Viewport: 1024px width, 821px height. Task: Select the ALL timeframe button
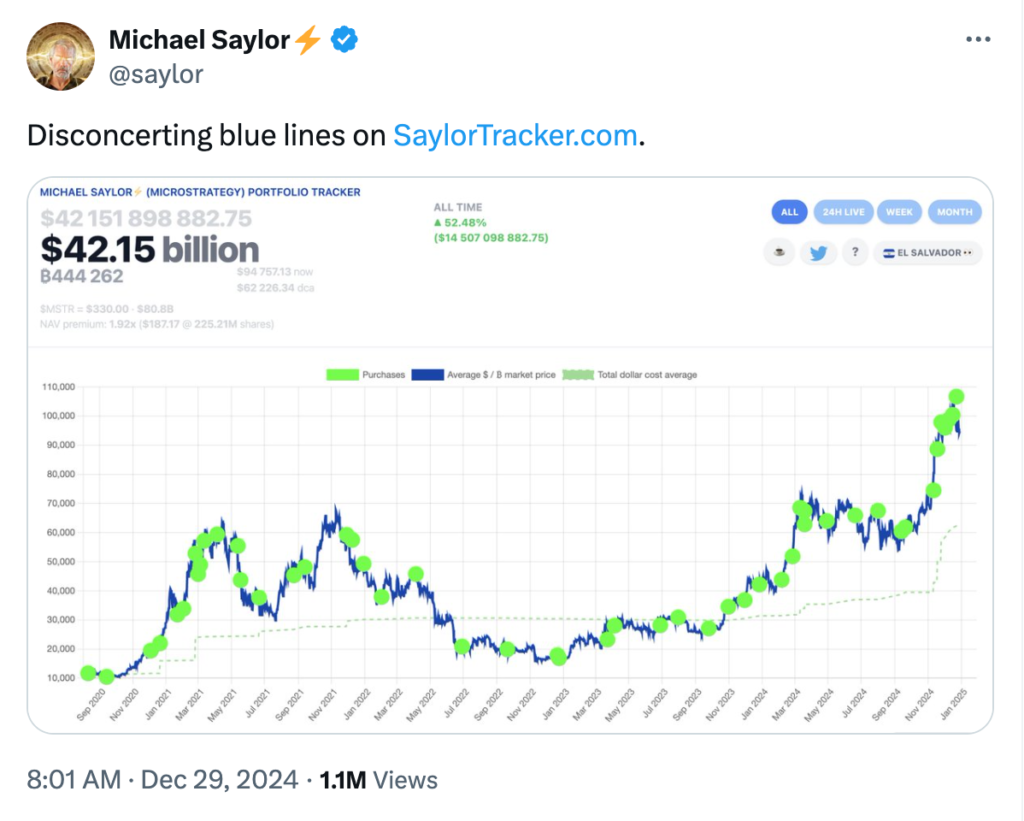(789, 212)
